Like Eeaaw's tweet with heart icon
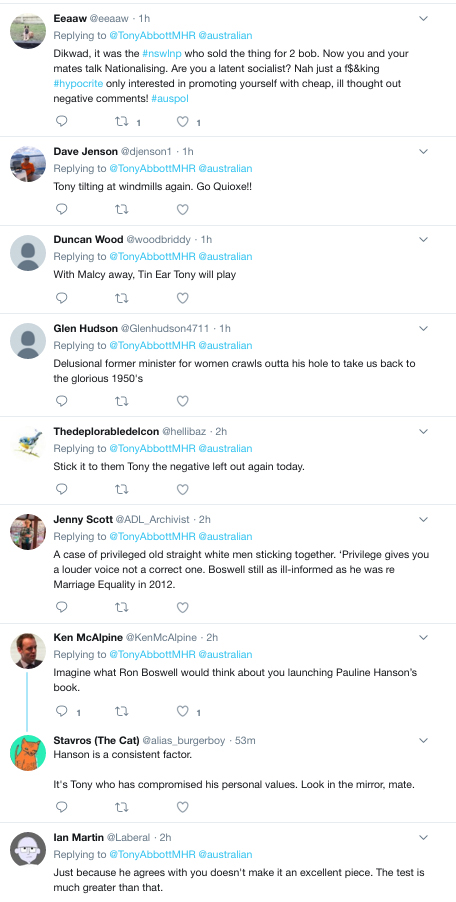Screen dimensions: 456x902 [182, 121]
